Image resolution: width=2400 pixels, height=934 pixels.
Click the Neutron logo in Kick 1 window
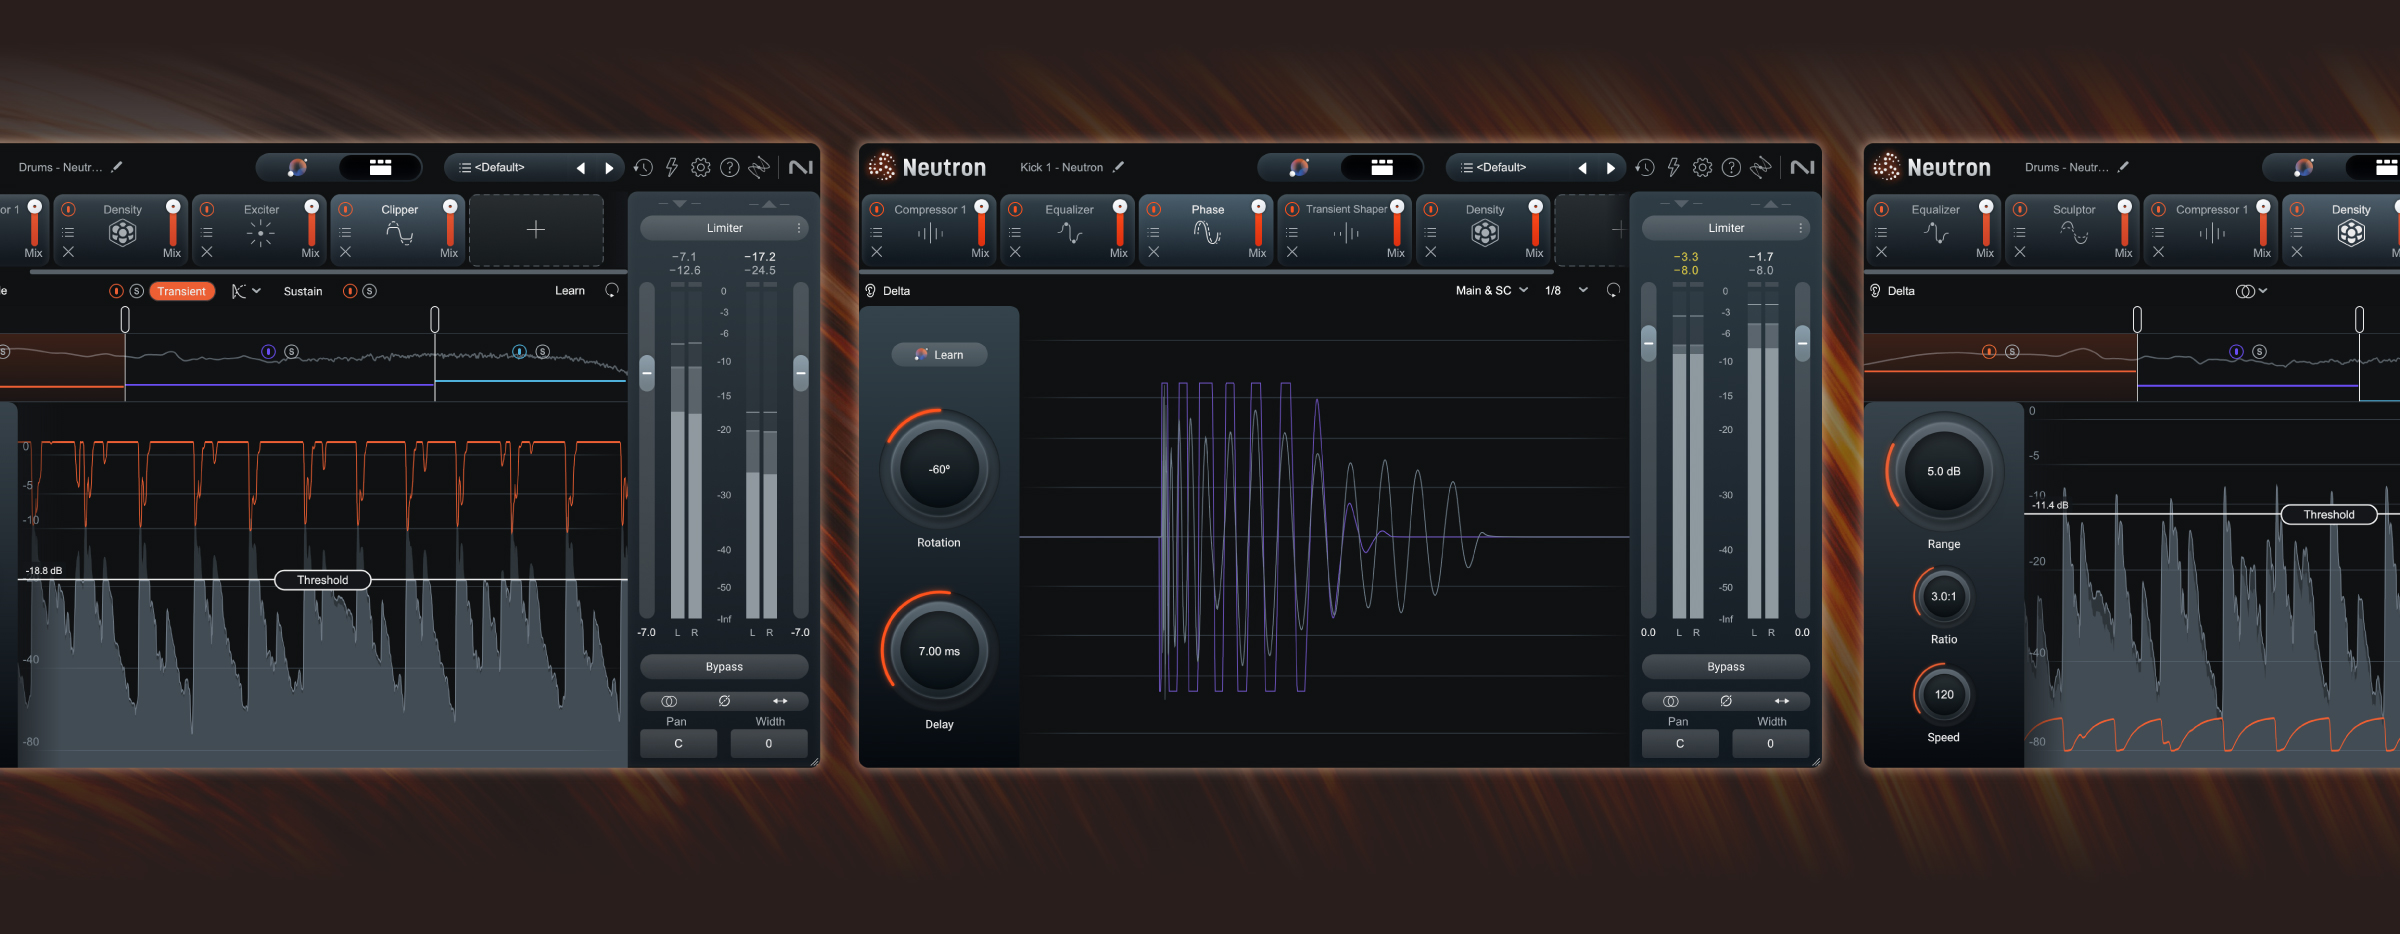pos(926,167)
